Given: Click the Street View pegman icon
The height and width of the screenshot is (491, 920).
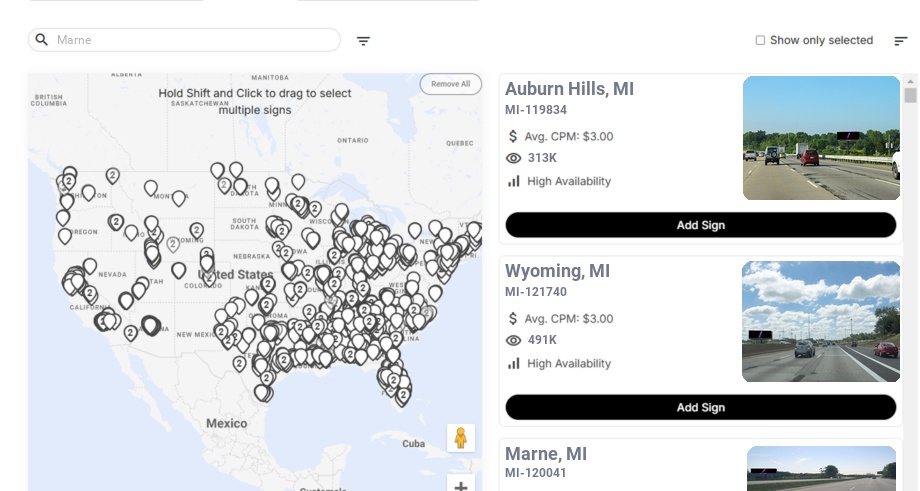Looking at the screenshot, I should click(461, 438).
